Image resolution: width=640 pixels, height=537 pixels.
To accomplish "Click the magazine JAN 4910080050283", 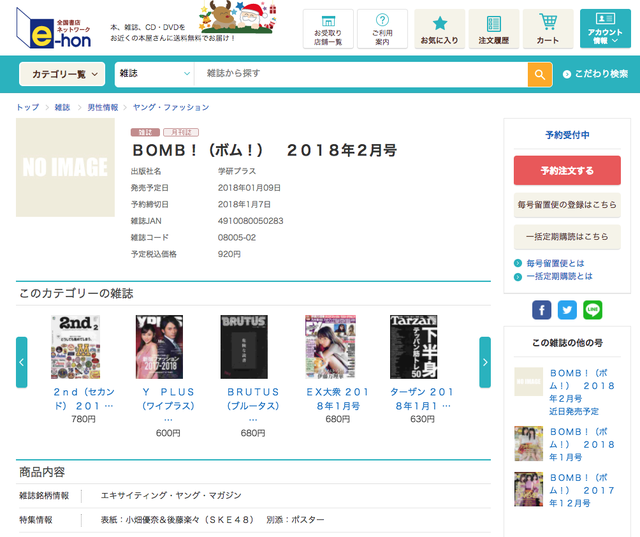I will click(250, 221).
